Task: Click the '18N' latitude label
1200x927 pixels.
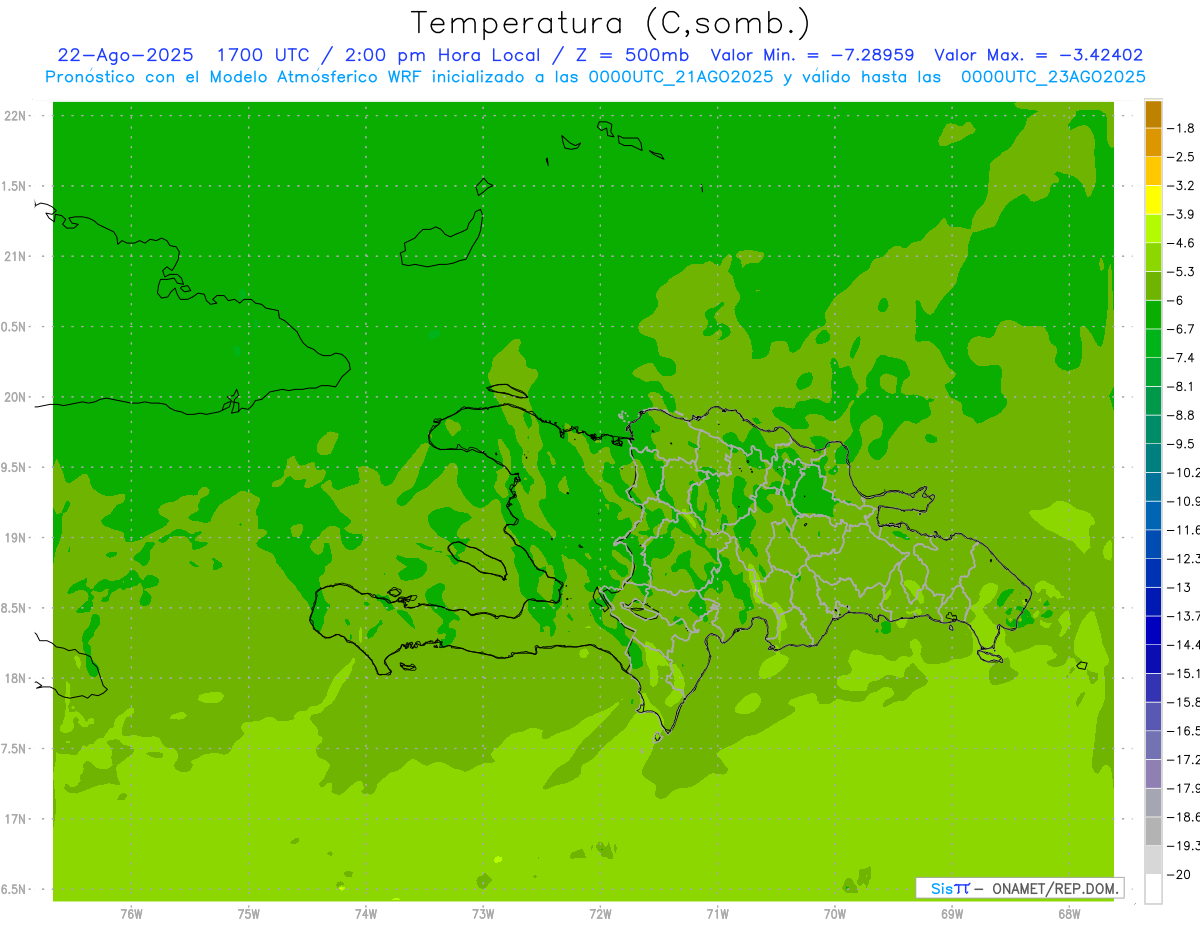Action: tap(16, 678)
